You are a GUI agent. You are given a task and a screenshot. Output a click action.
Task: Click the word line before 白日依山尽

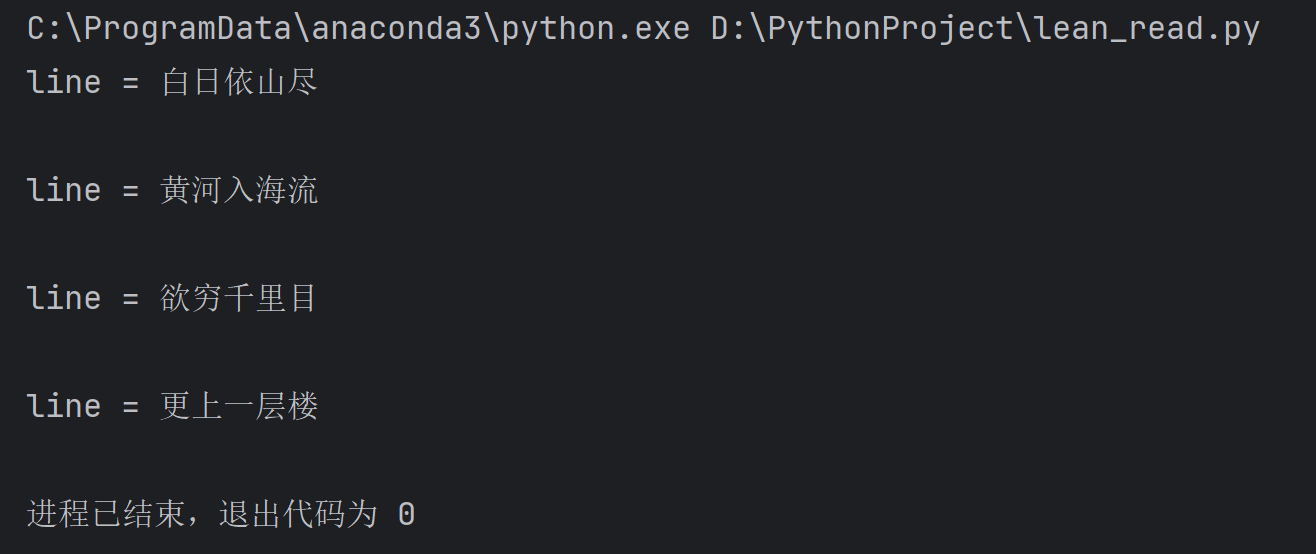pyautogui.click(x=64, y=82)
